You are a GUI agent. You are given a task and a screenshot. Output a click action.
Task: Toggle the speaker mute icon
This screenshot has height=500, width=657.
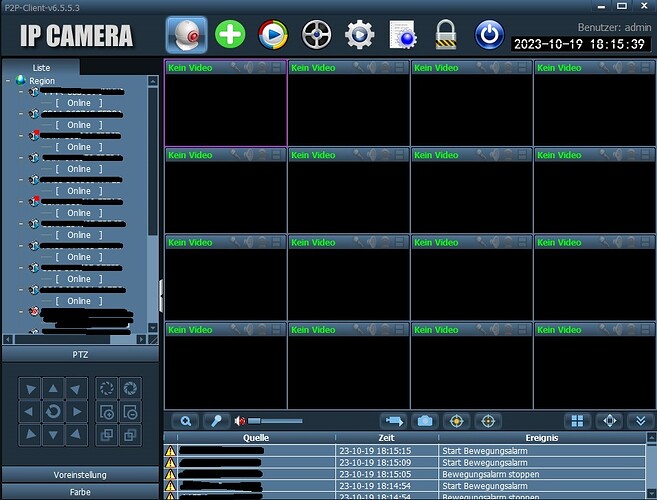click(240, 421)
